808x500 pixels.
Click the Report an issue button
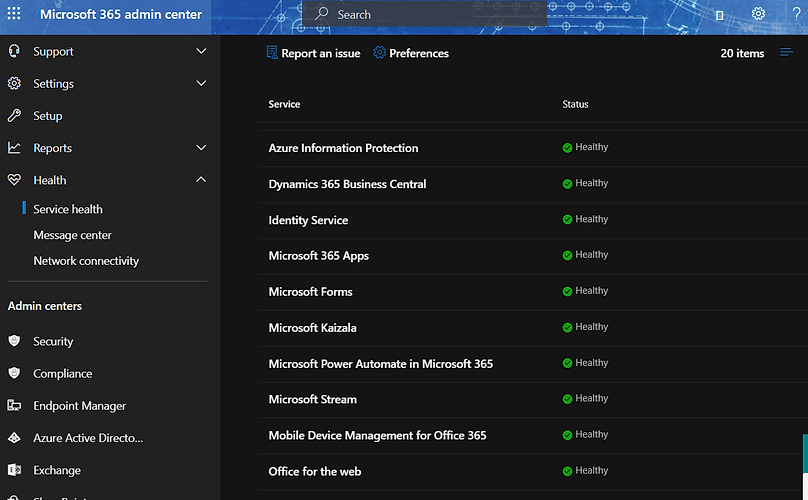pos(313,53)
